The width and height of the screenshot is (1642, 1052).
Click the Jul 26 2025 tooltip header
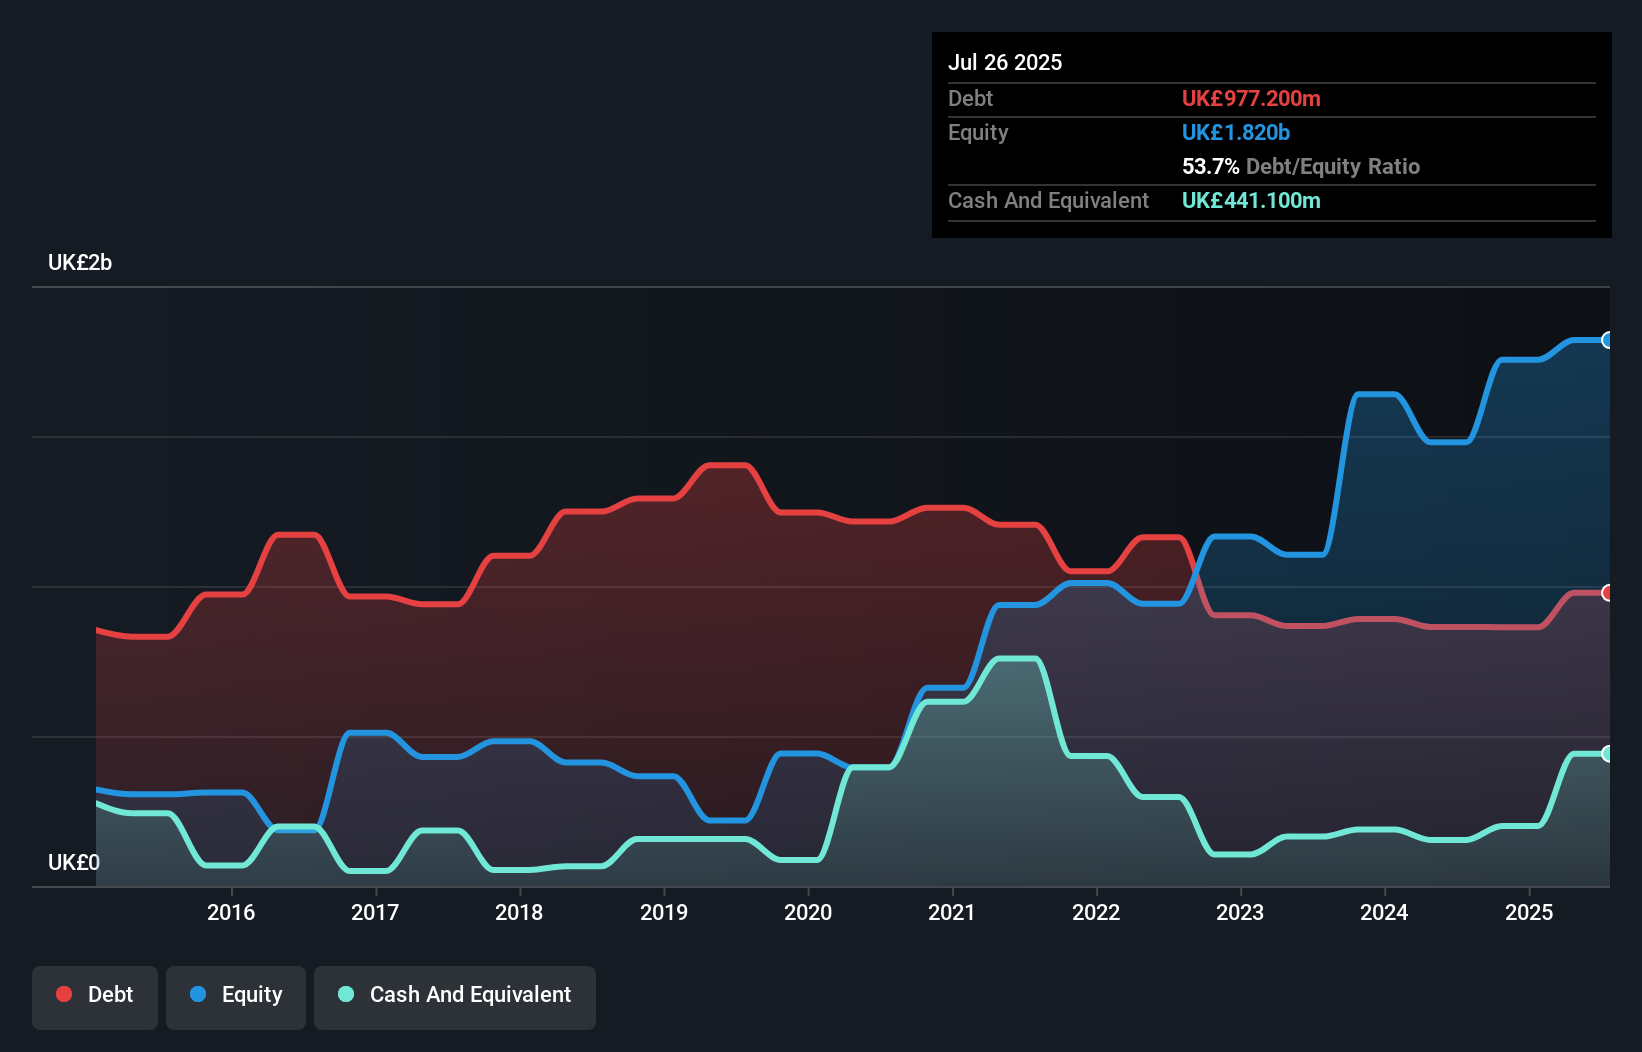click(x=1005, y=62)
